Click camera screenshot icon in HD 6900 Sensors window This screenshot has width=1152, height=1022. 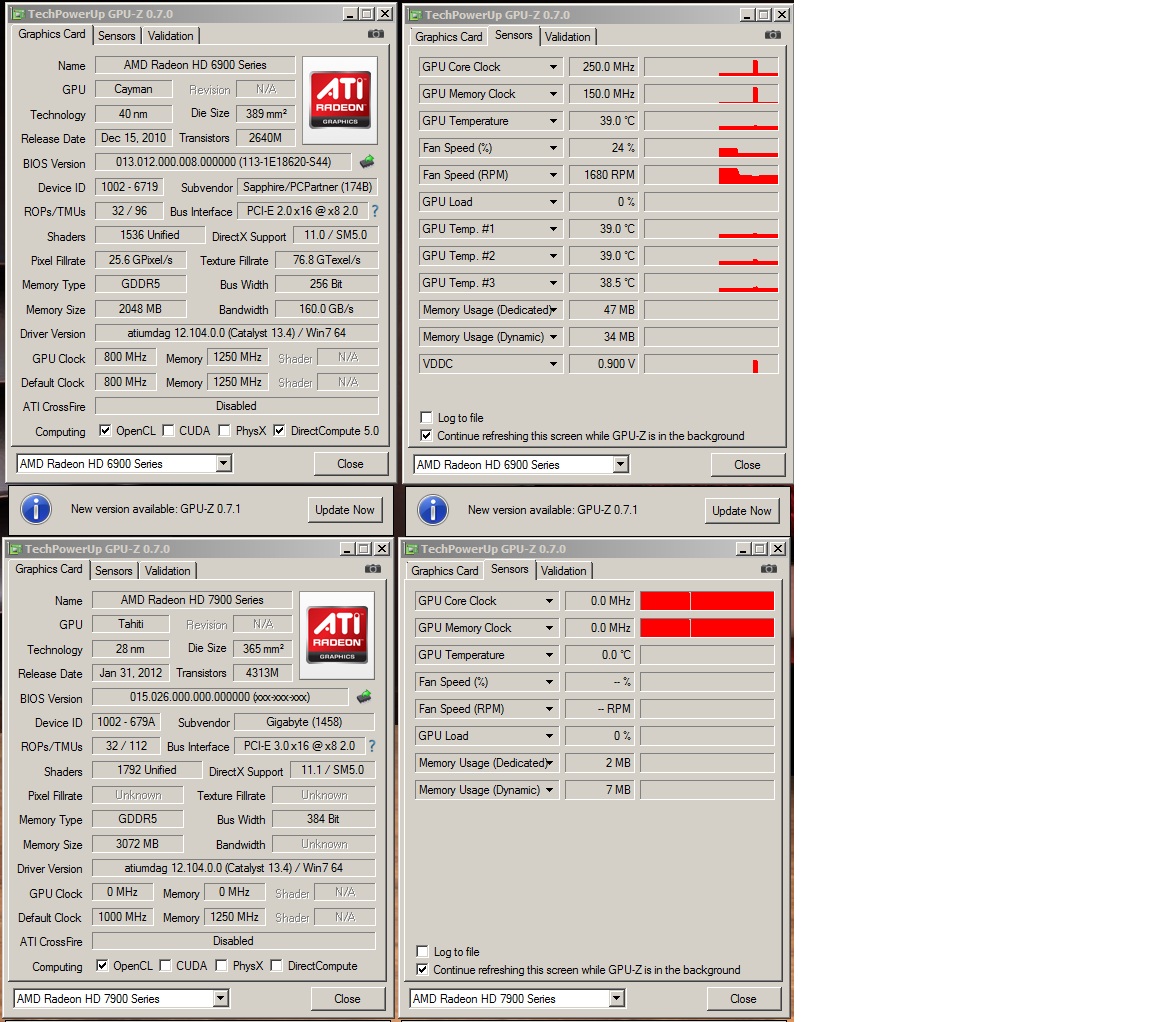pos(772,35)
